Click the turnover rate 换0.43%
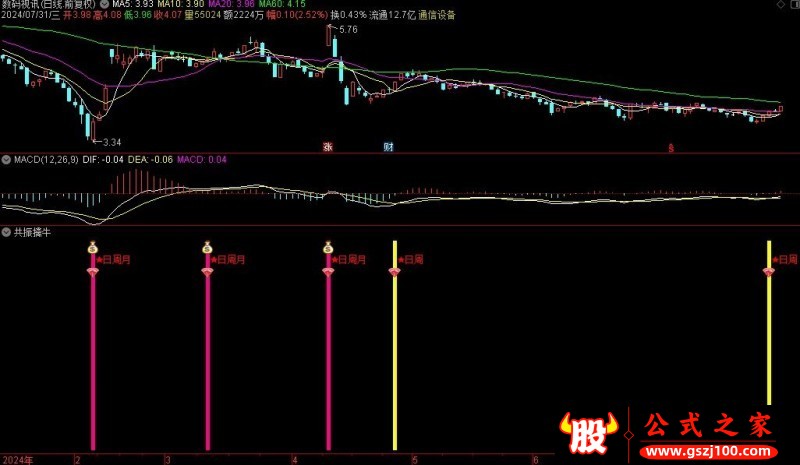 pos(348,15)
